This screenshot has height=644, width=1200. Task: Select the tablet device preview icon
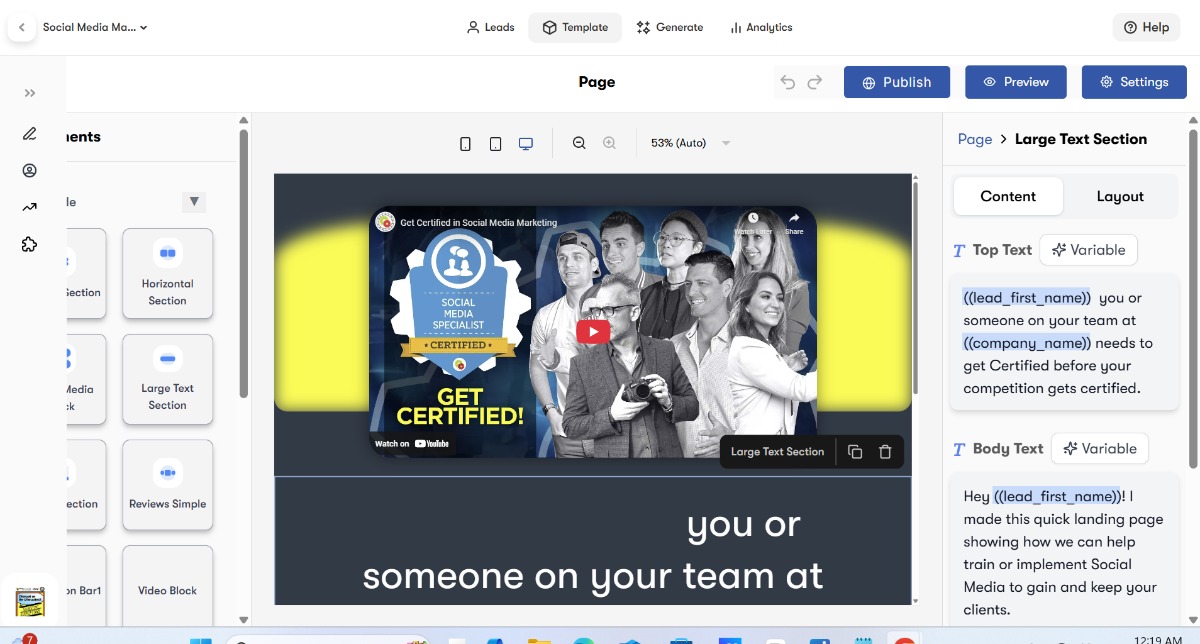[495, 144]
